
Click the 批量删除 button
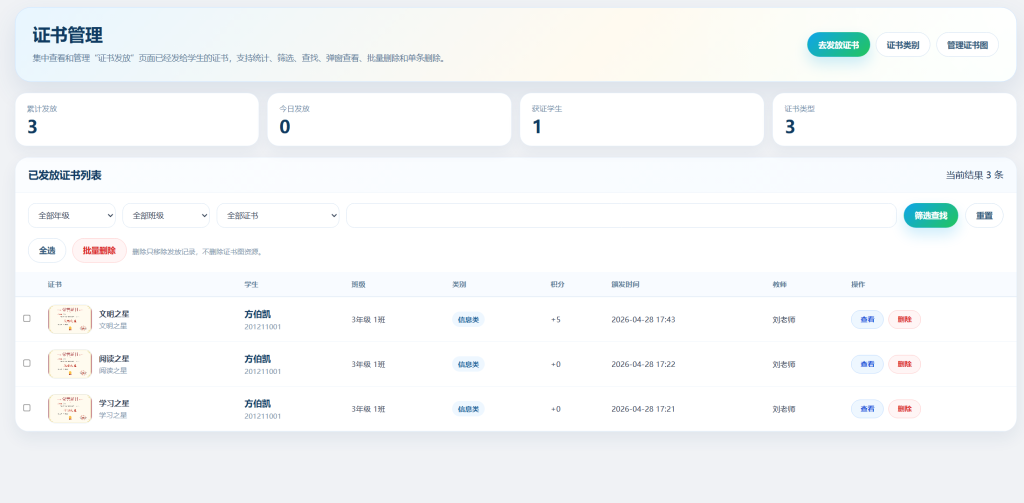coord(99,250)
